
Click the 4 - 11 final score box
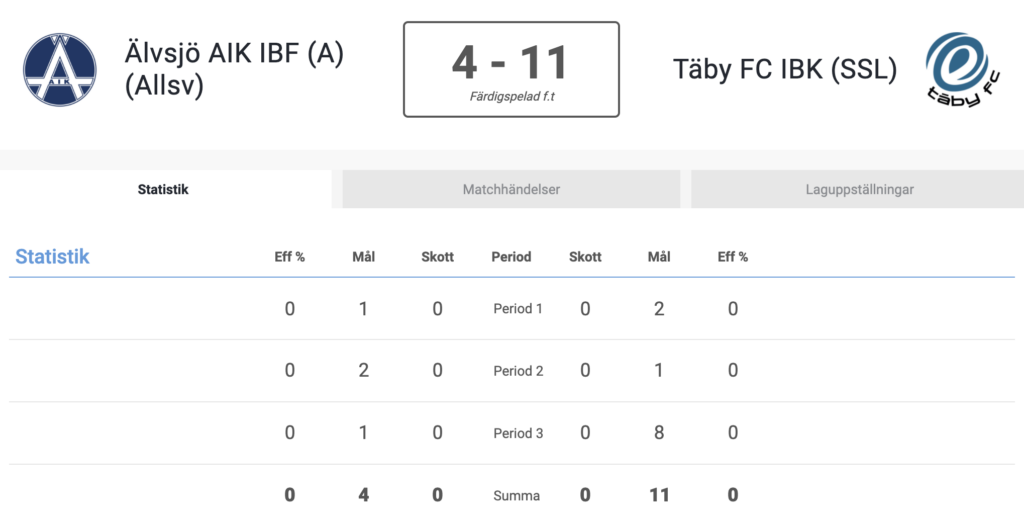click(x=511, y=69)
